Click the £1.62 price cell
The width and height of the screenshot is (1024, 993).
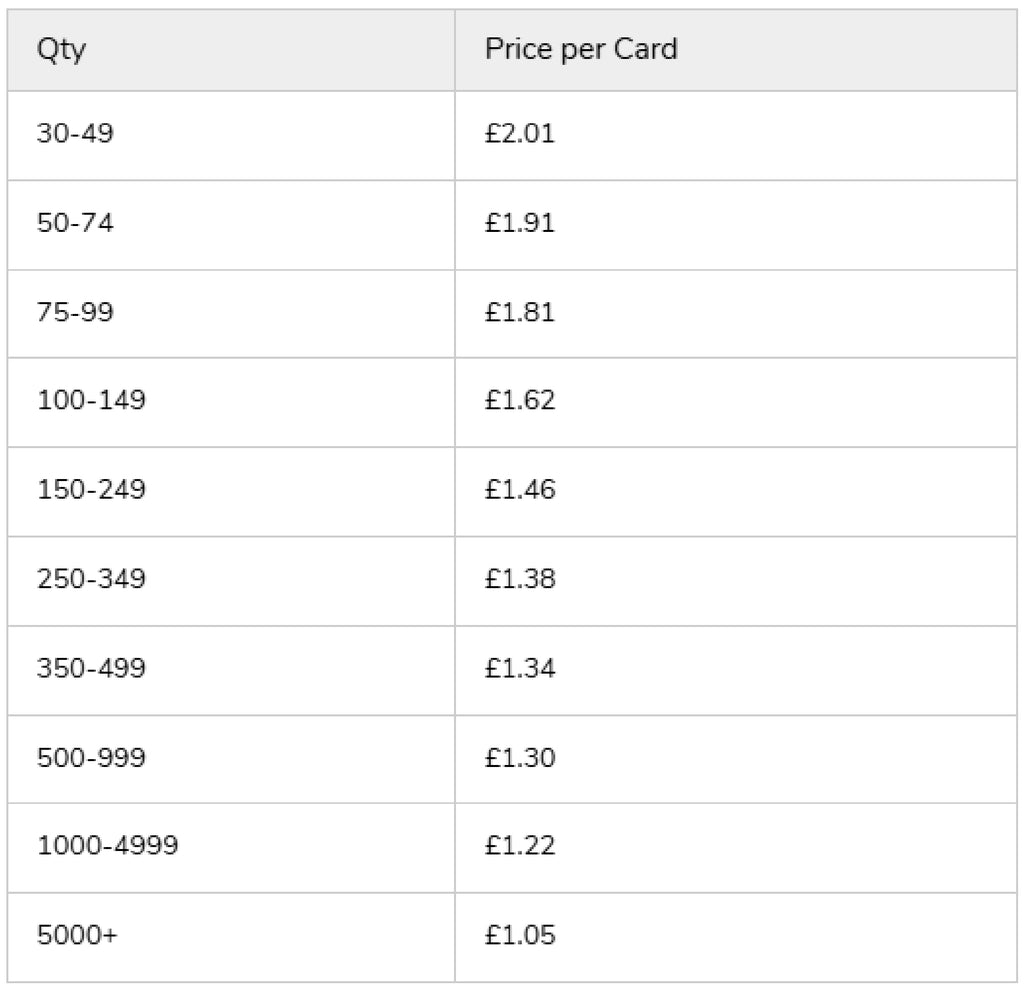pos(735,403)
